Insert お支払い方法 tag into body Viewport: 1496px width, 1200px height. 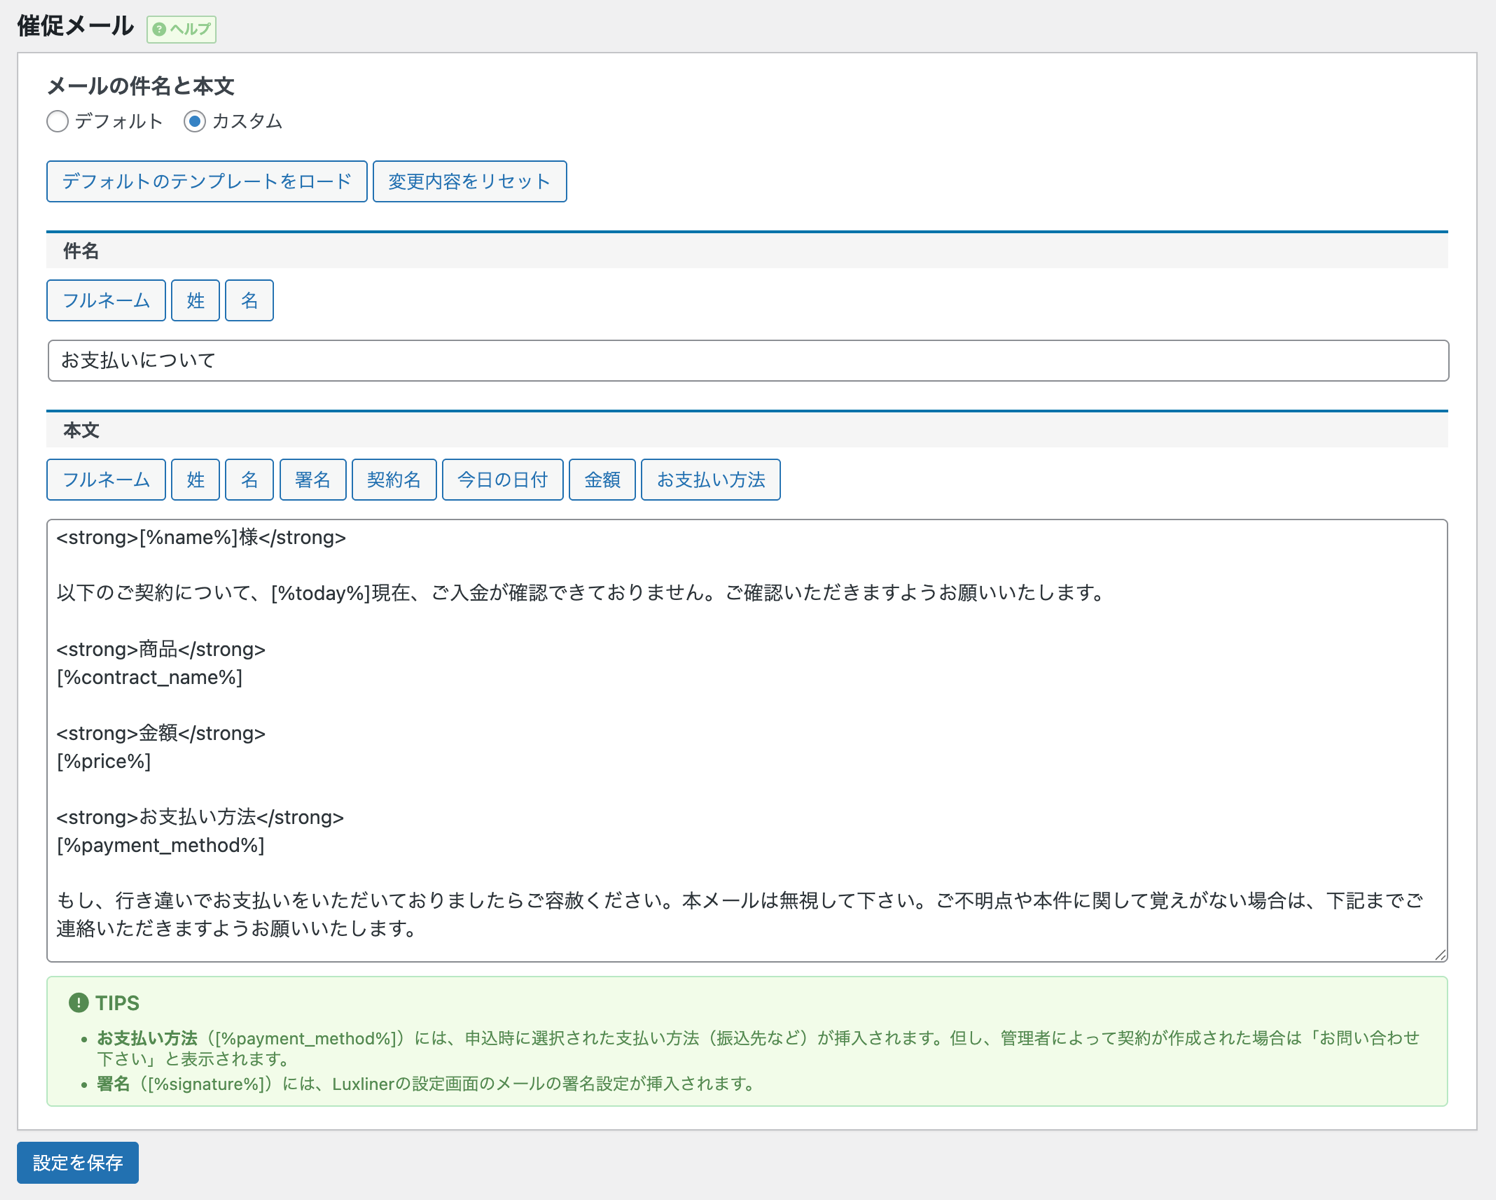710,480
